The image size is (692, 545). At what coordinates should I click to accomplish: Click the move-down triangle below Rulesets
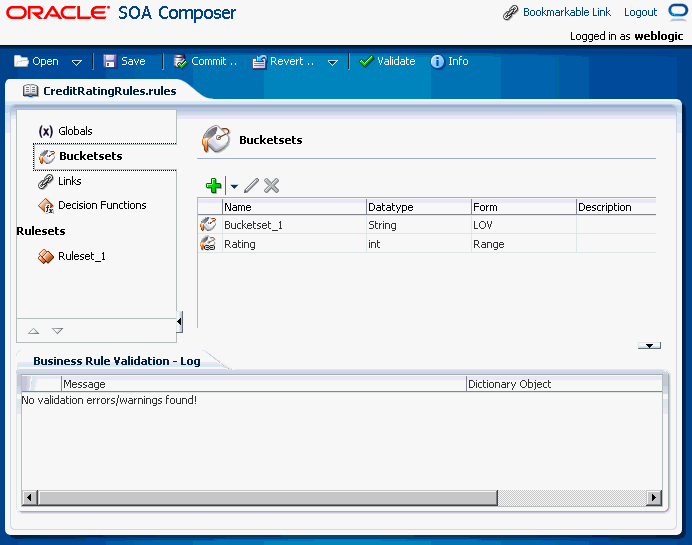[x=57, y=331]
